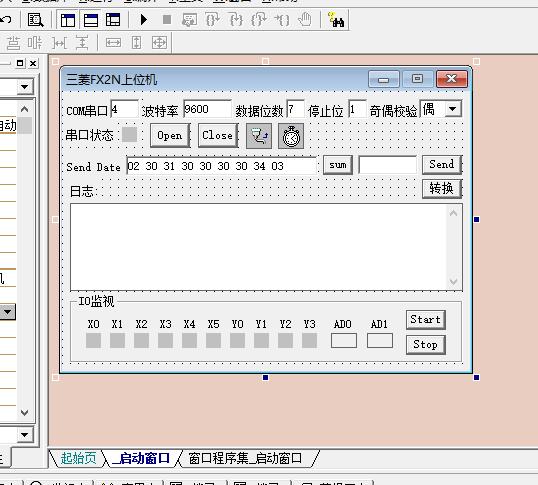Viewport: 538px width, 485px height.
Task: Select the 串口状态 label
Action: point(90,135)
